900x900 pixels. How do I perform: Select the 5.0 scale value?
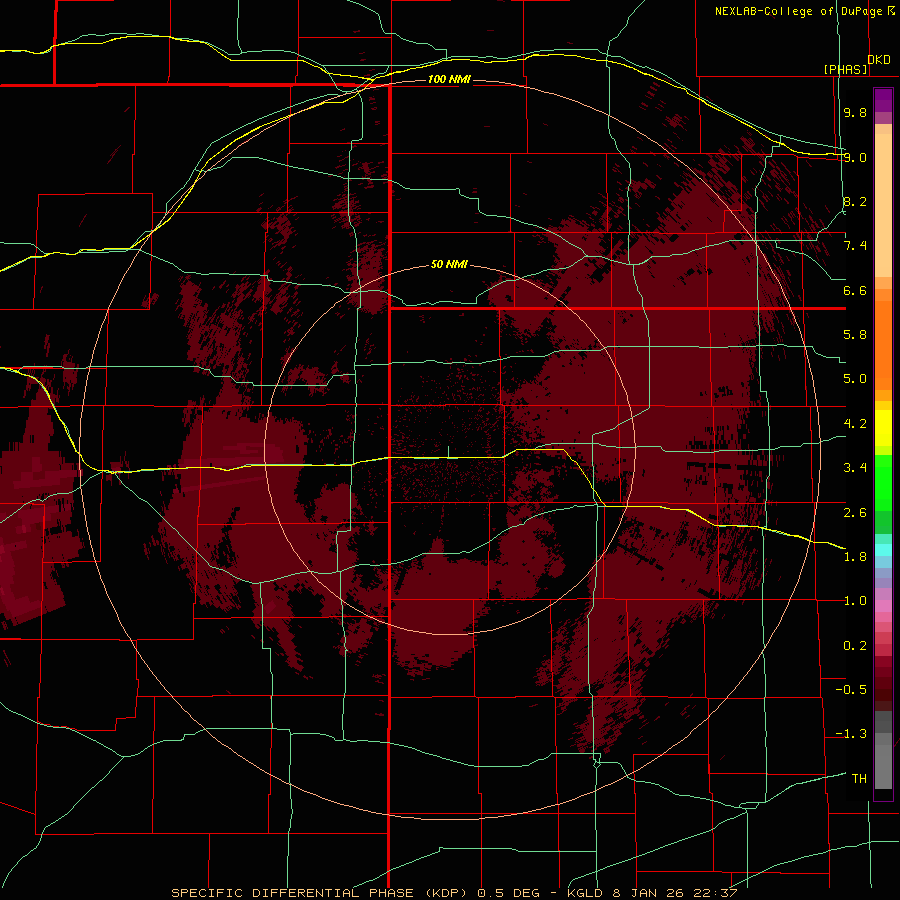(855, 379)
